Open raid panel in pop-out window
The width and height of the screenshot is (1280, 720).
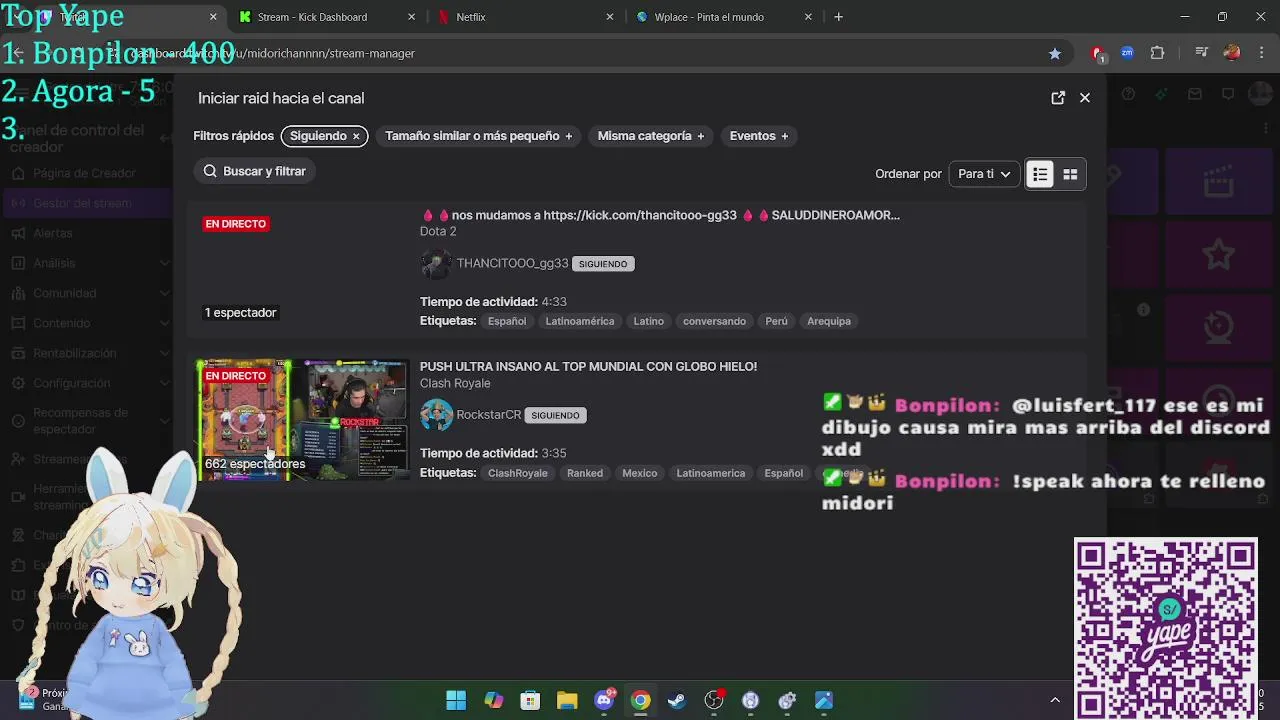tap(1058, 98)
